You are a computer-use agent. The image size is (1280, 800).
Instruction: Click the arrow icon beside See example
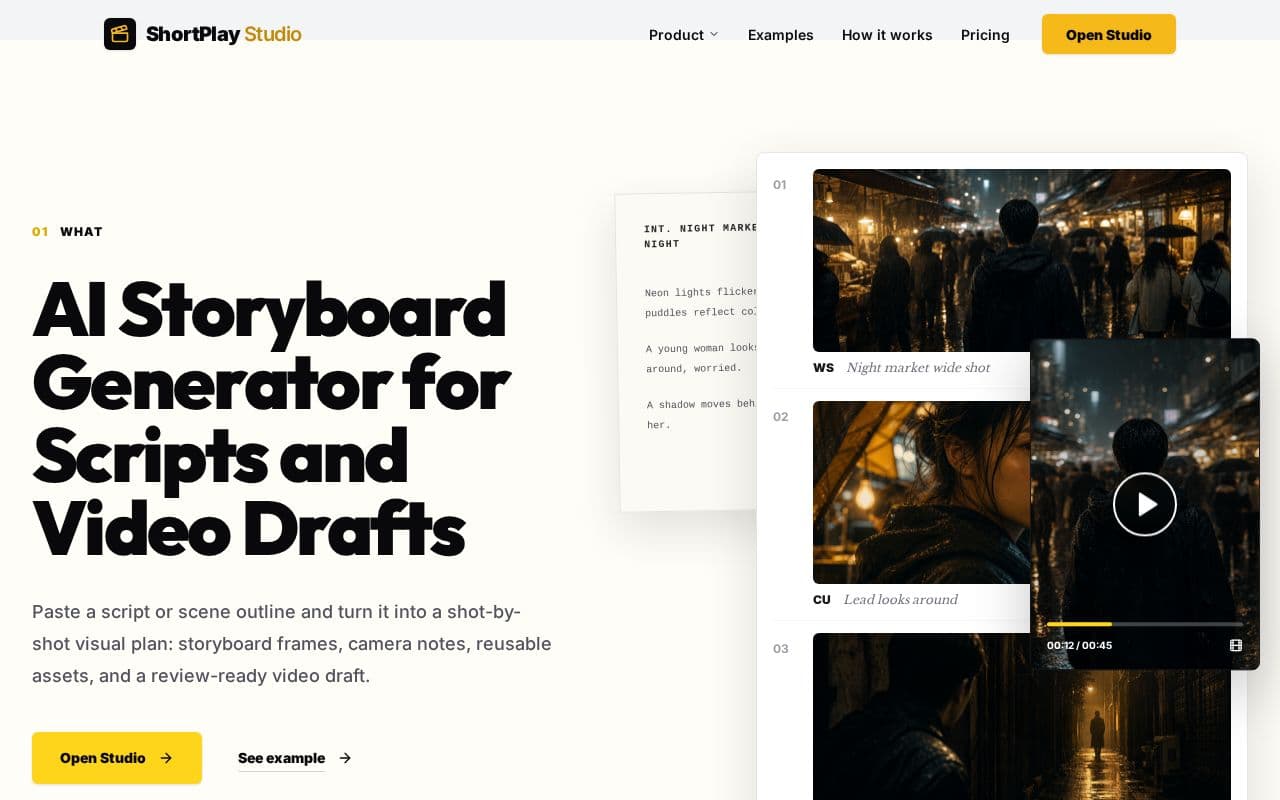[345, 758]
